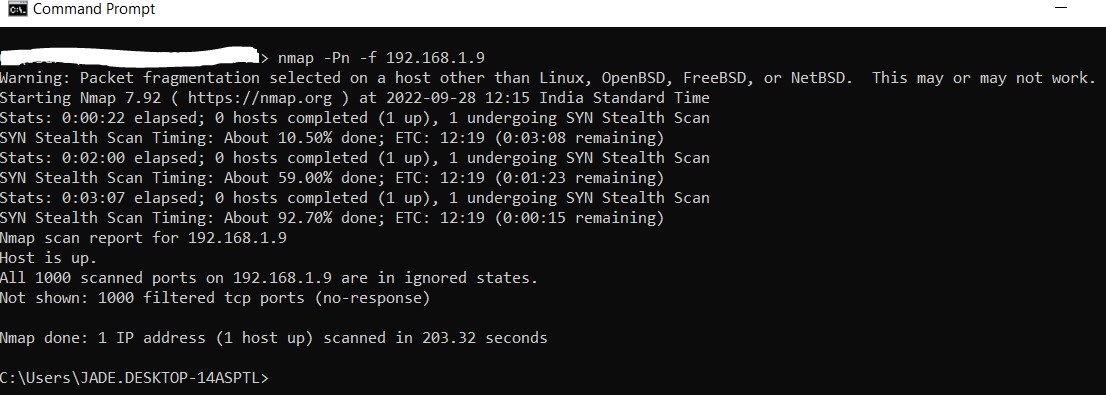Click the 'All 1000 scanned ports' line
Image resolution: width=1106 pixels, height=395 pixels.
coord(269,278)
